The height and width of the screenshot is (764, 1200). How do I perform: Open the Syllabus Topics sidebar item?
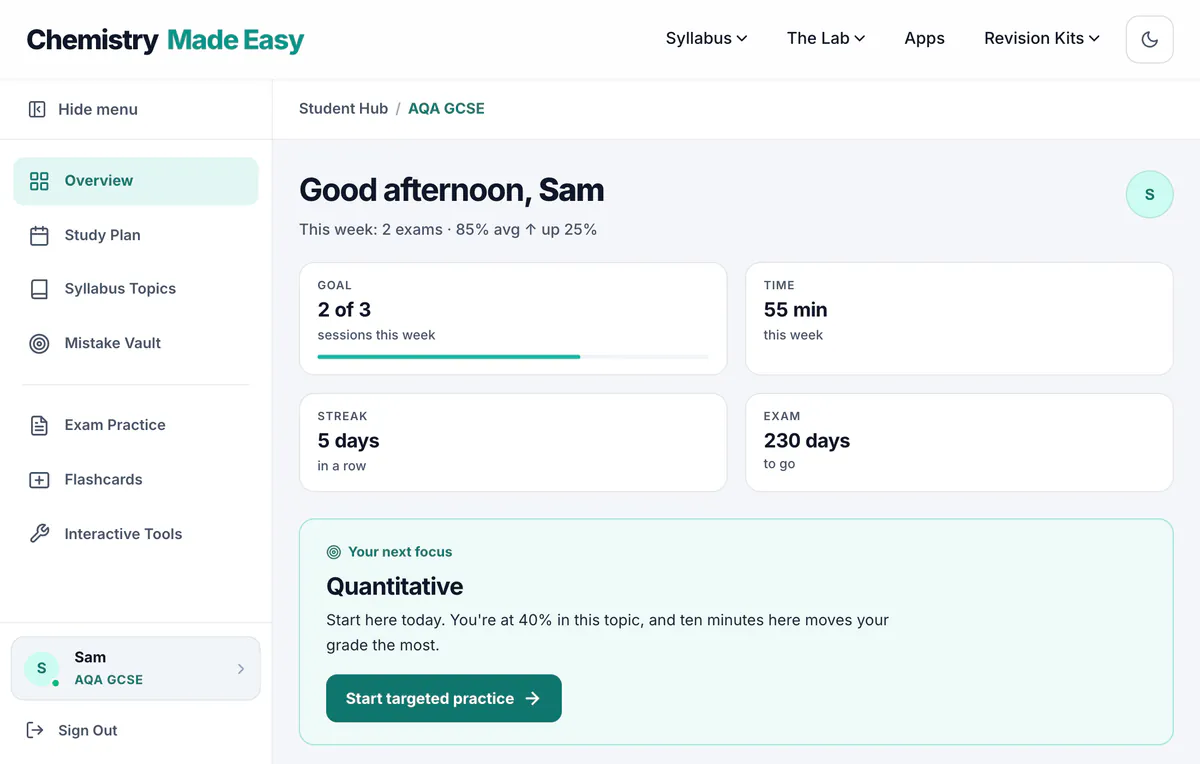coord(136,289)
